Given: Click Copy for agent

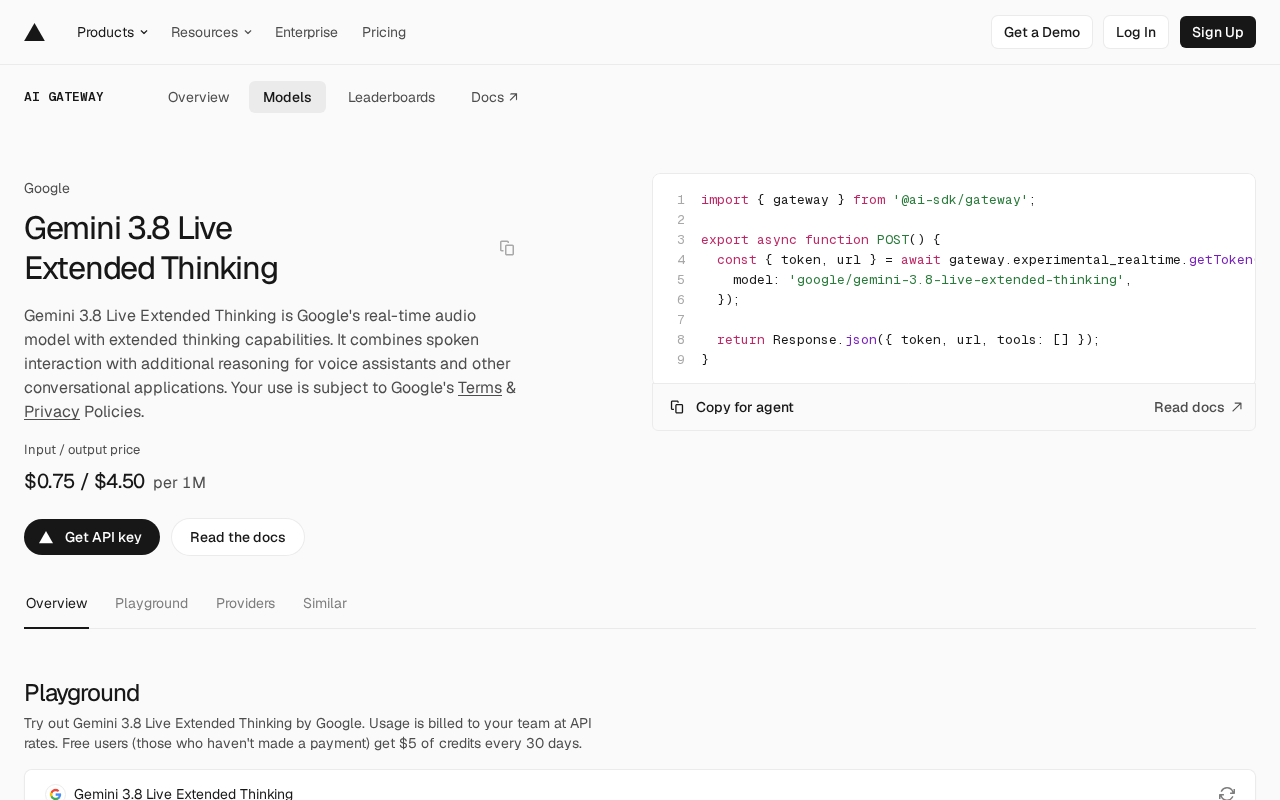Looking at the screenshot, I should [732, 407].
